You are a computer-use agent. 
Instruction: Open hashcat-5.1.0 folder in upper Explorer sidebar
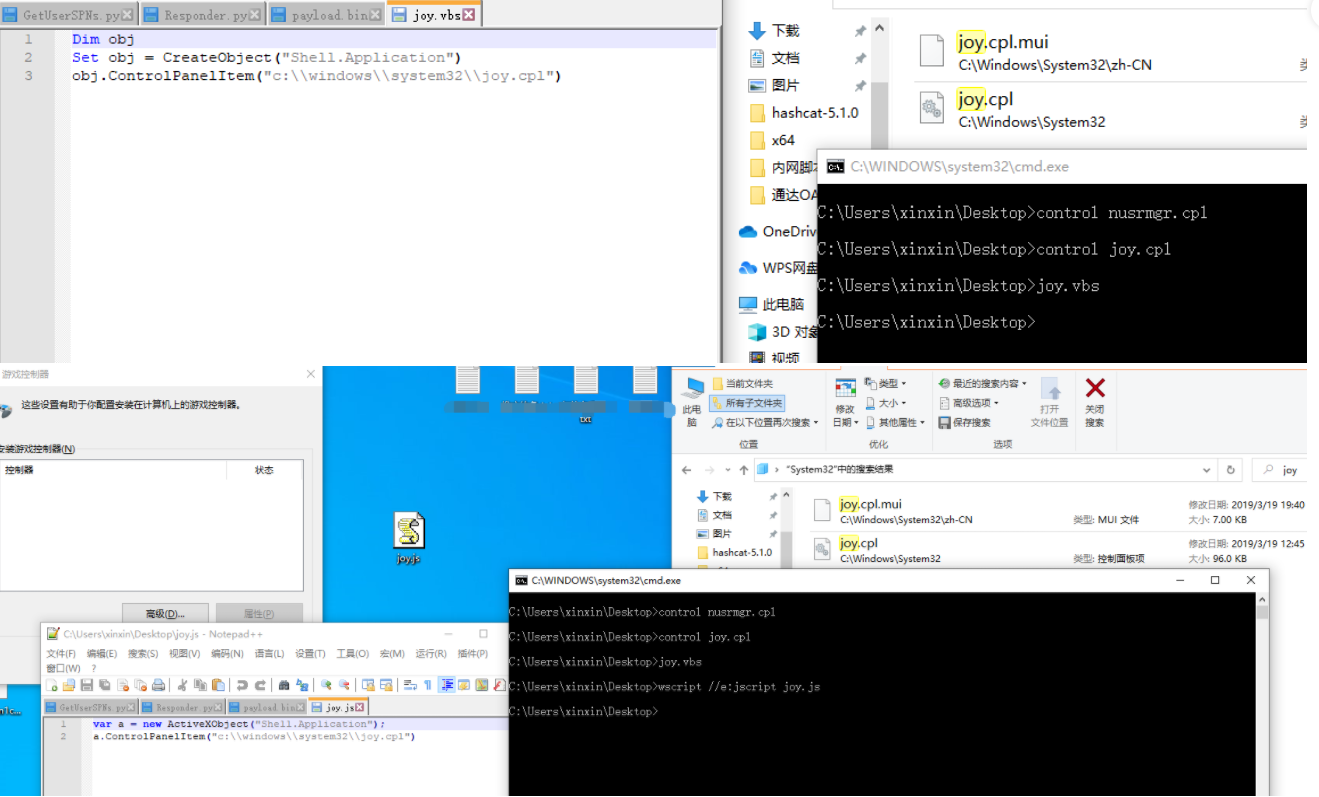(805, 113)
